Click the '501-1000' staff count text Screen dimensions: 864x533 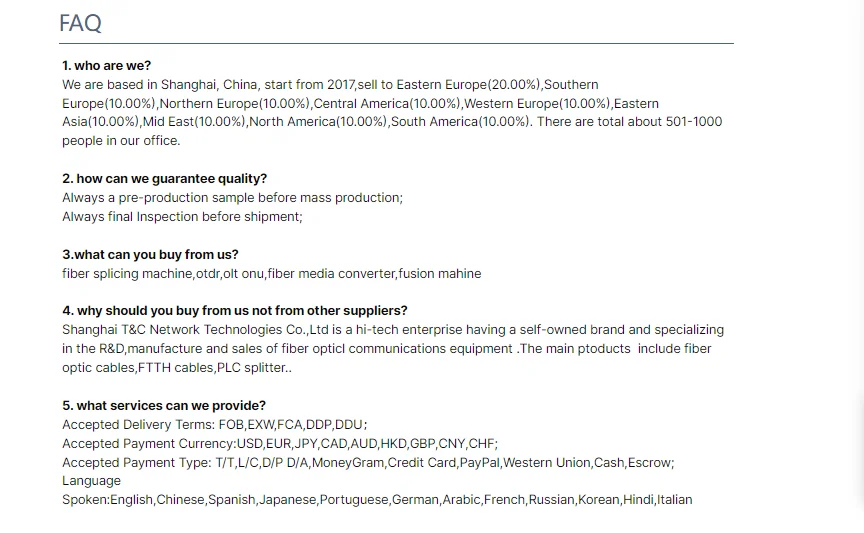[694, 122]
